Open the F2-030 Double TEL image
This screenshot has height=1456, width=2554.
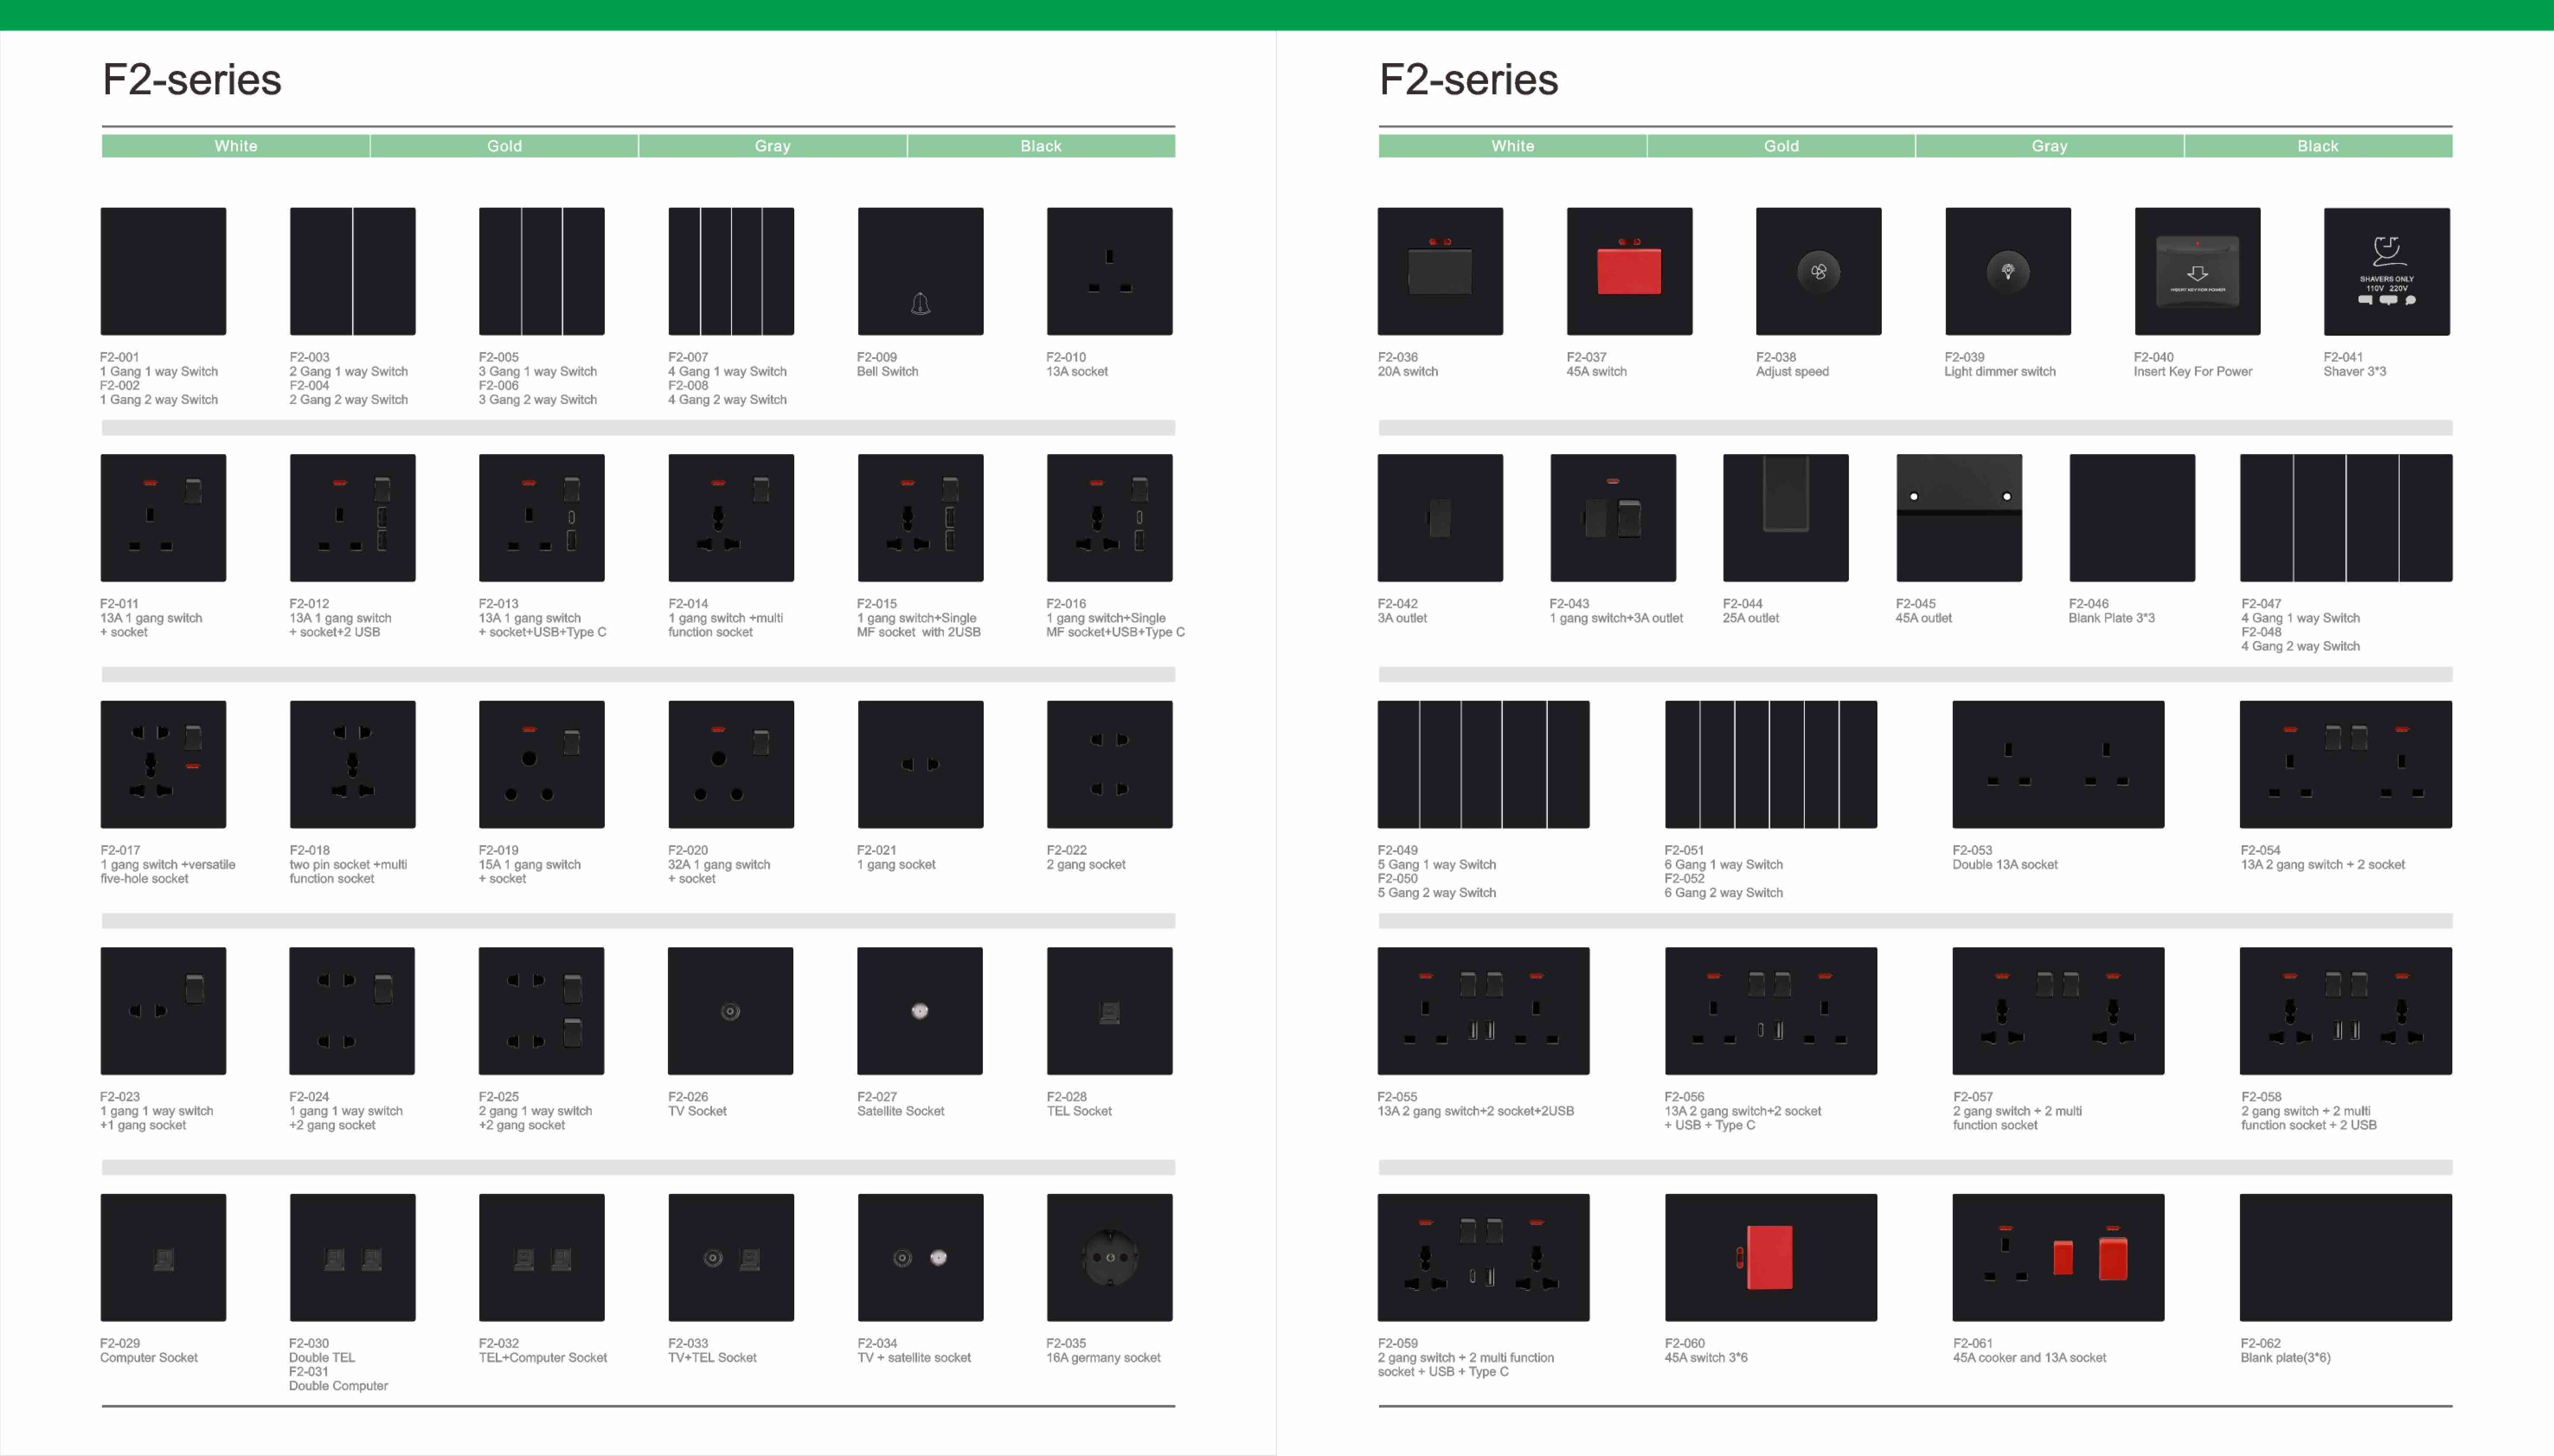pyautogui.click(x=352, y=1257)
